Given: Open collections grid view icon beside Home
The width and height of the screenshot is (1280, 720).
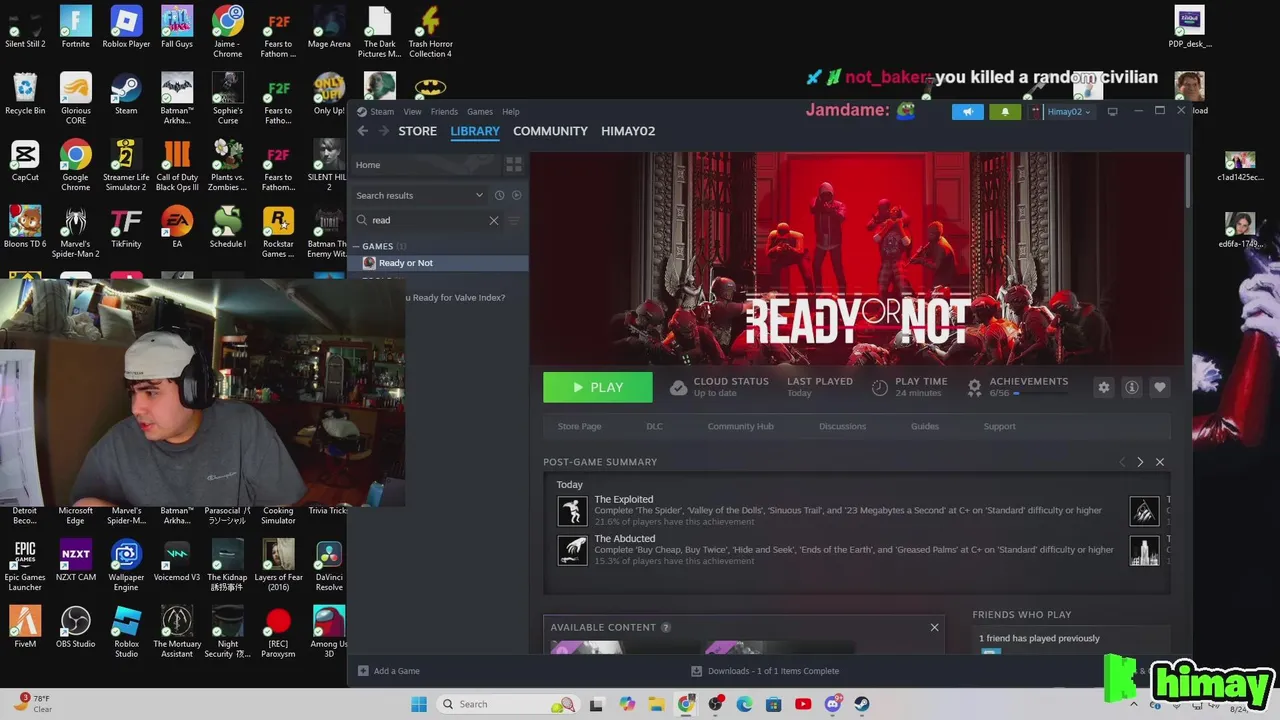Looking at the screenshot, I should point(514,164).
